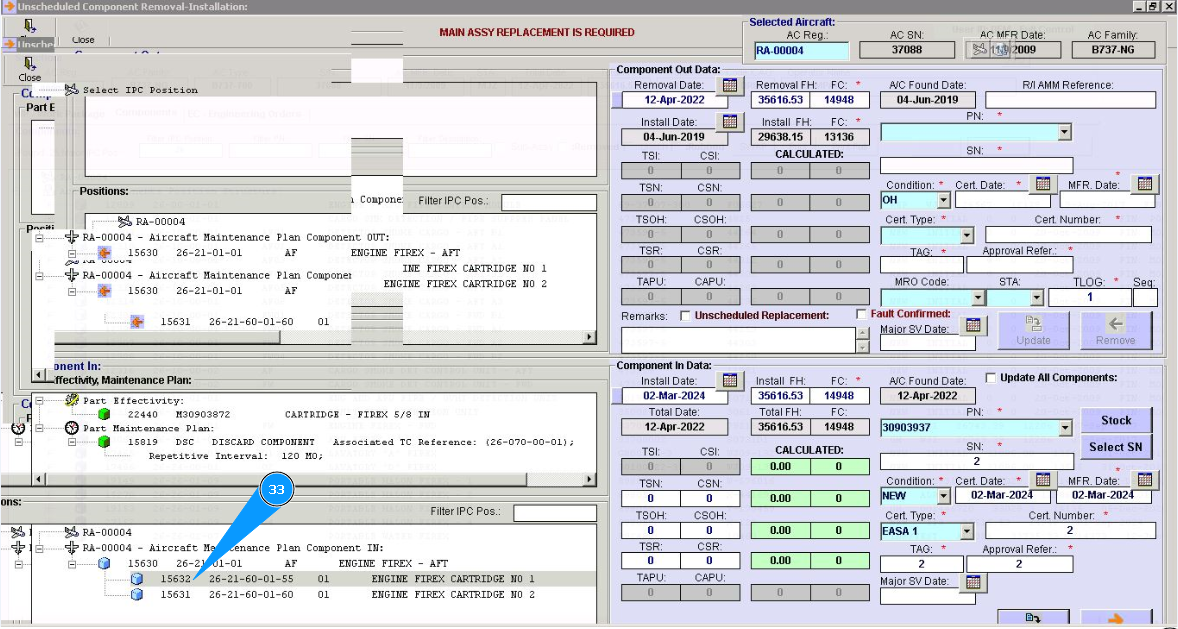This screenshot has width=1178, height=629.
Task: Open the Cert. Type EASA 1 dropdown
Action: (966, 531)
